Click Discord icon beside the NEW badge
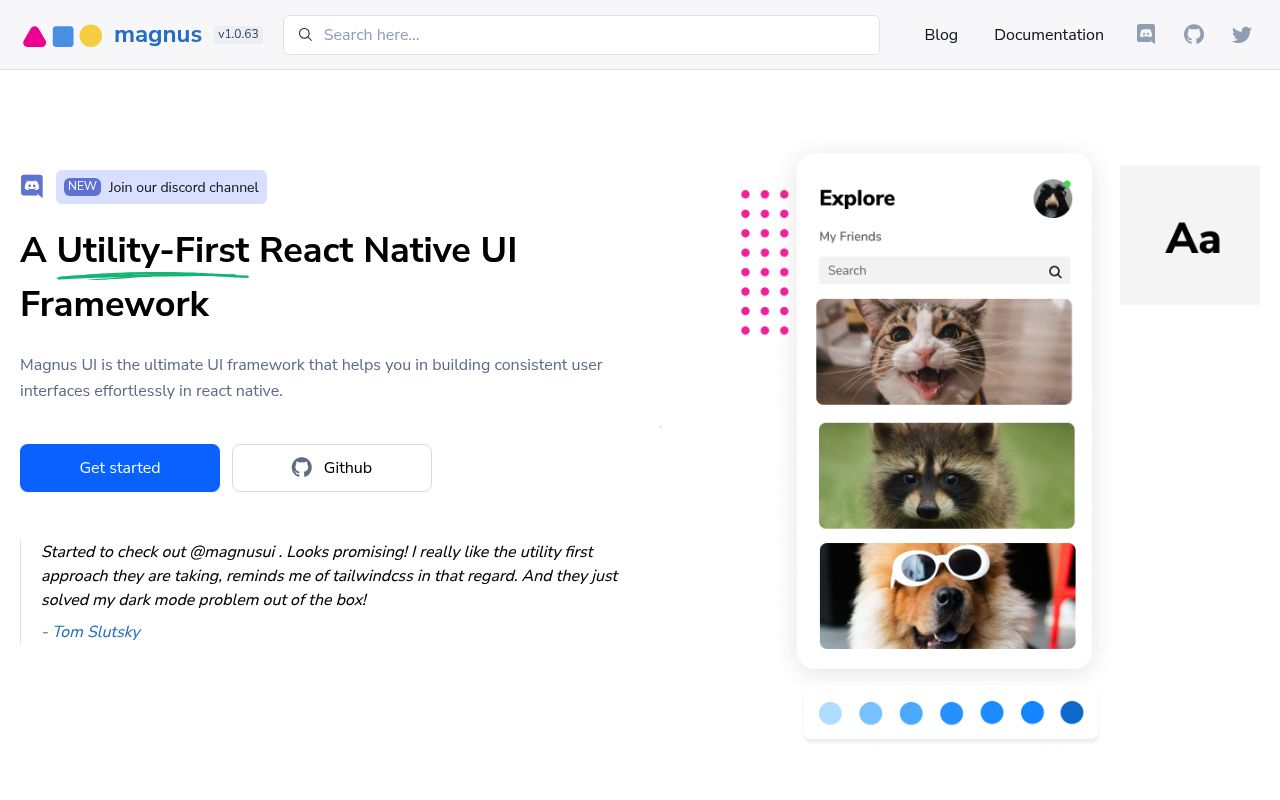1280x800 pixels. [x=32, y=186]
